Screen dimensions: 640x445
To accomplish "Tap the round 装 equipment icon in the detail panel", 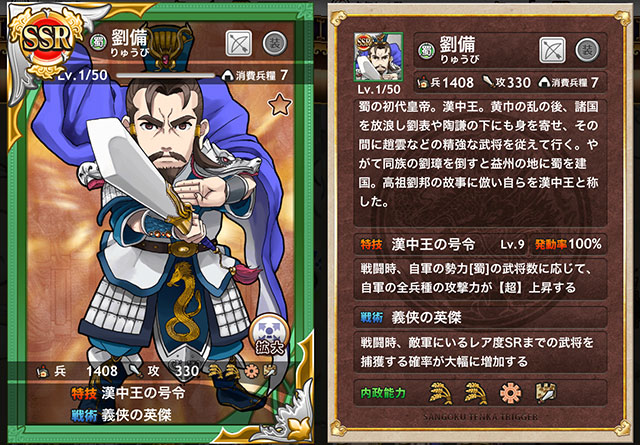I will 587,50.
